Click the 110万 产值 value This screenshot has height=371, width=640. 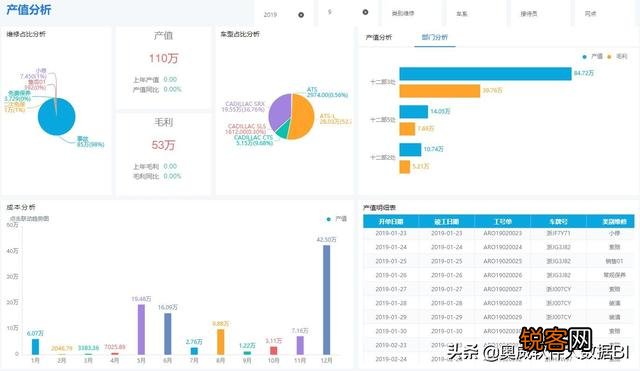click(163, 58)
